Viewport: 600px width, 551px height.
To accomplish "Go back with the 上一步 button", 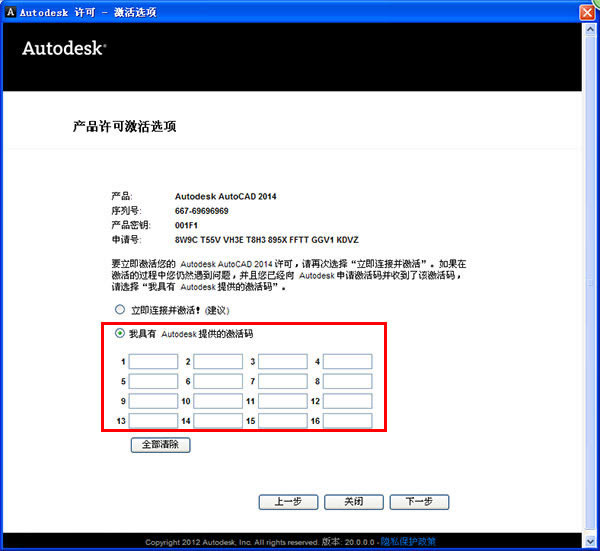I will pyautogui.click(x=289, y=502).
